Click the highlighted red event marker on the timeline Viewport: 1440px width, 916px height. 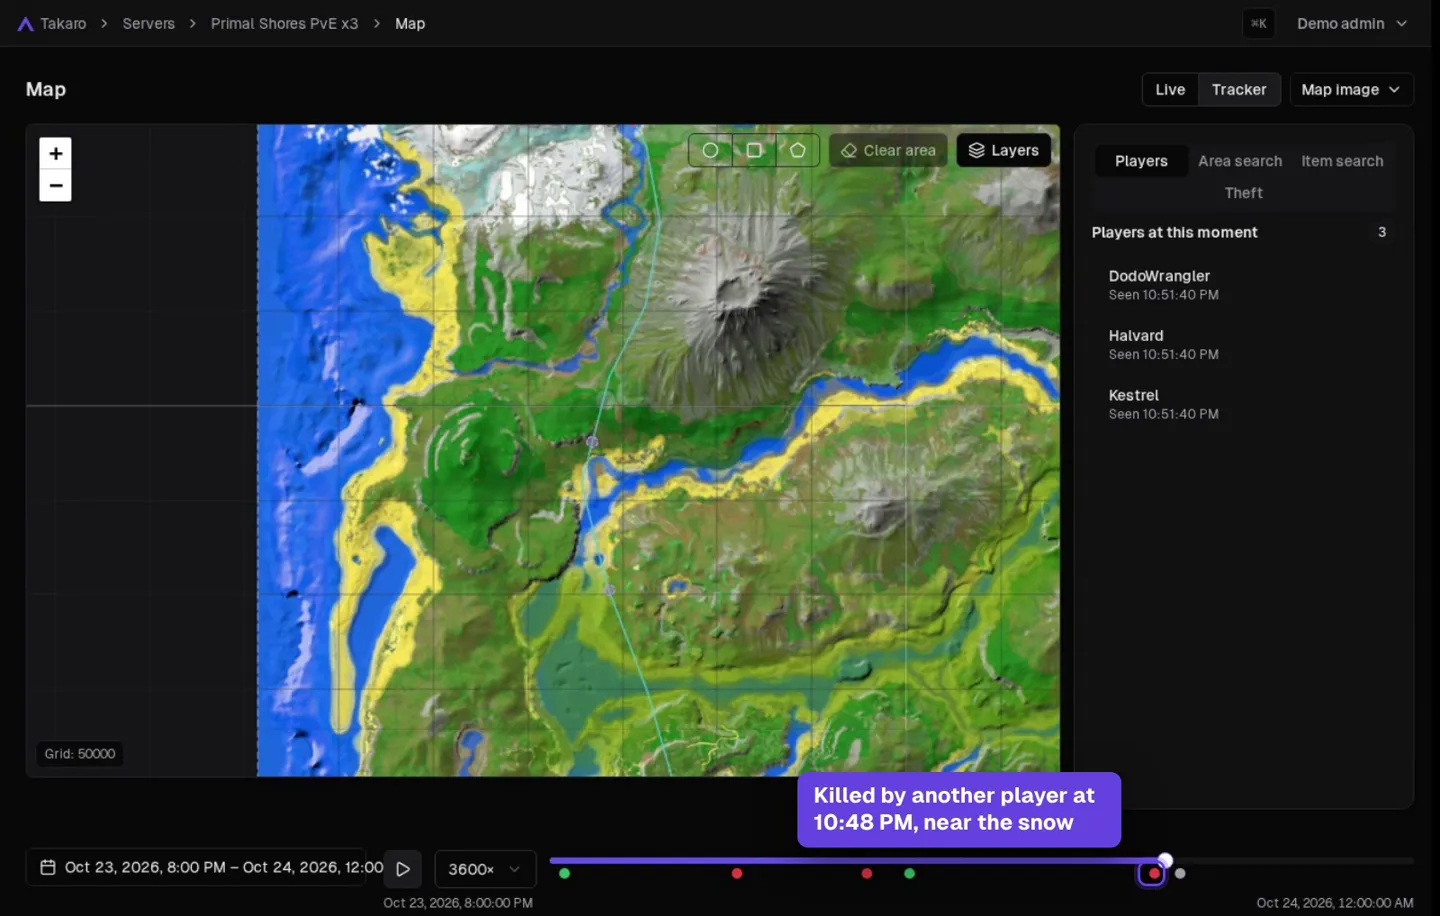pos(1154,874)
